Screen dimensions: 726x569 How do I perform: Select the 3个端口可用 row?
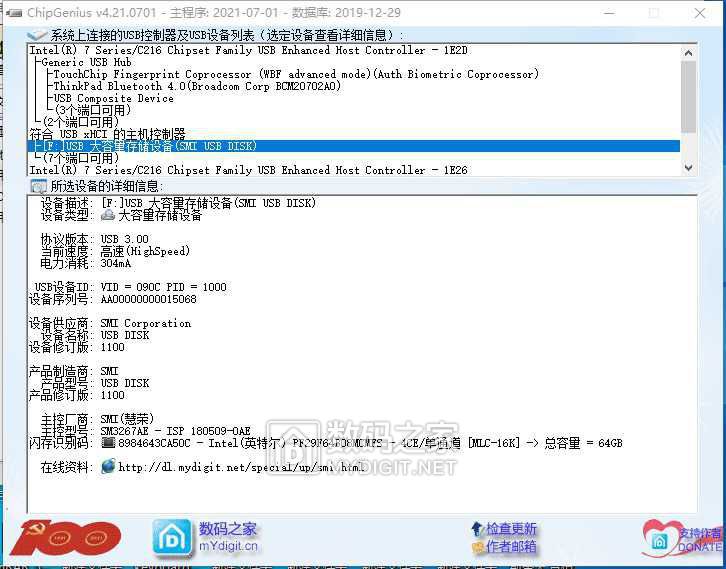(93, 110)
